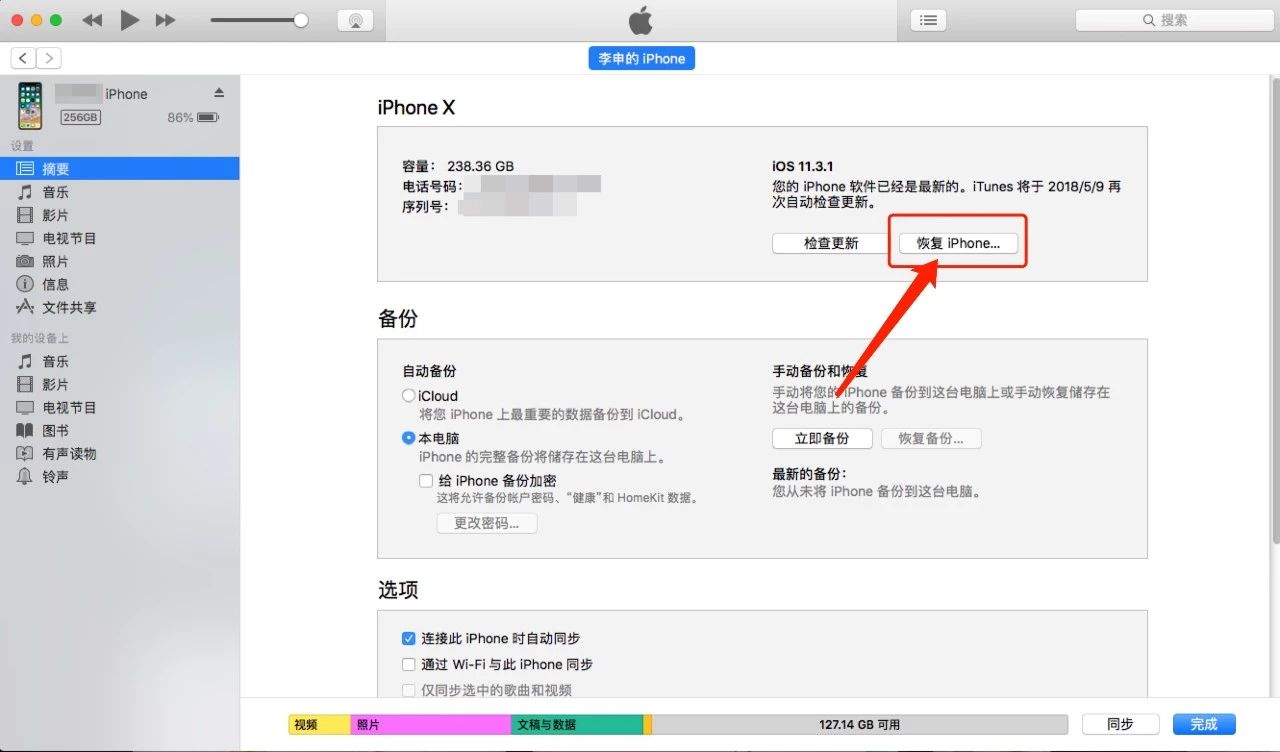Enable the 给 iPhone 备份加密 checkbox
This screenshot has height=752, width=1280.
(426, 480)
